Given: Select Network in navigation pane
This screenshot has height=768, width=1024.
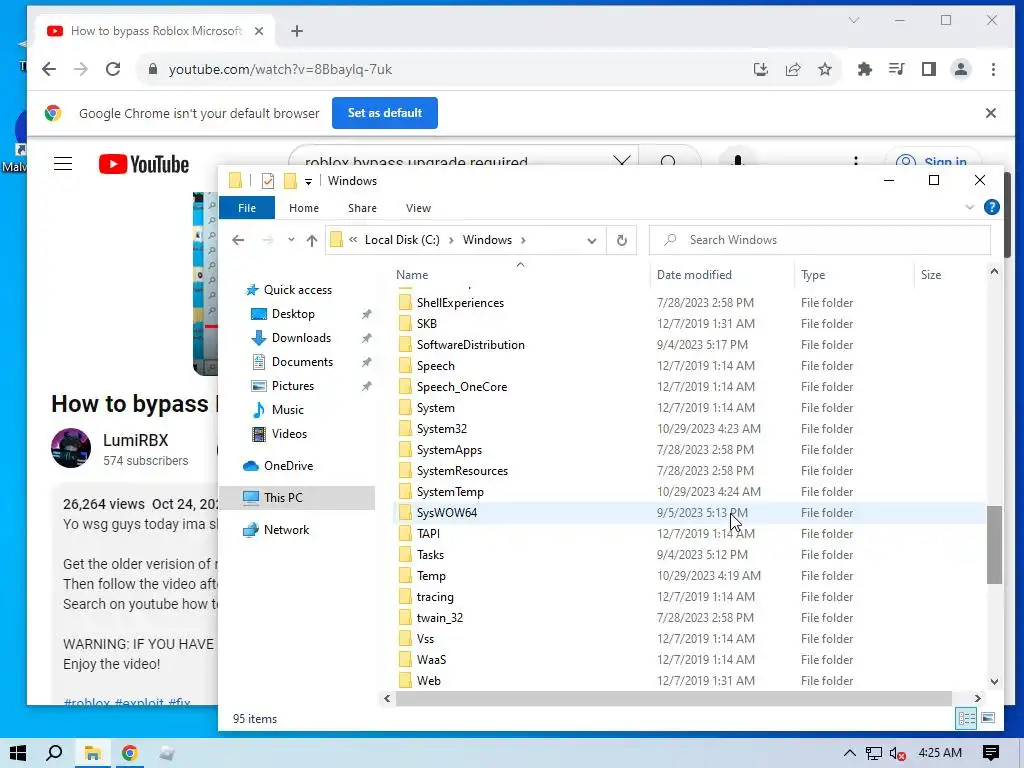Looking at the screenshot, I should pyautogui.click(x=286, y=530).
